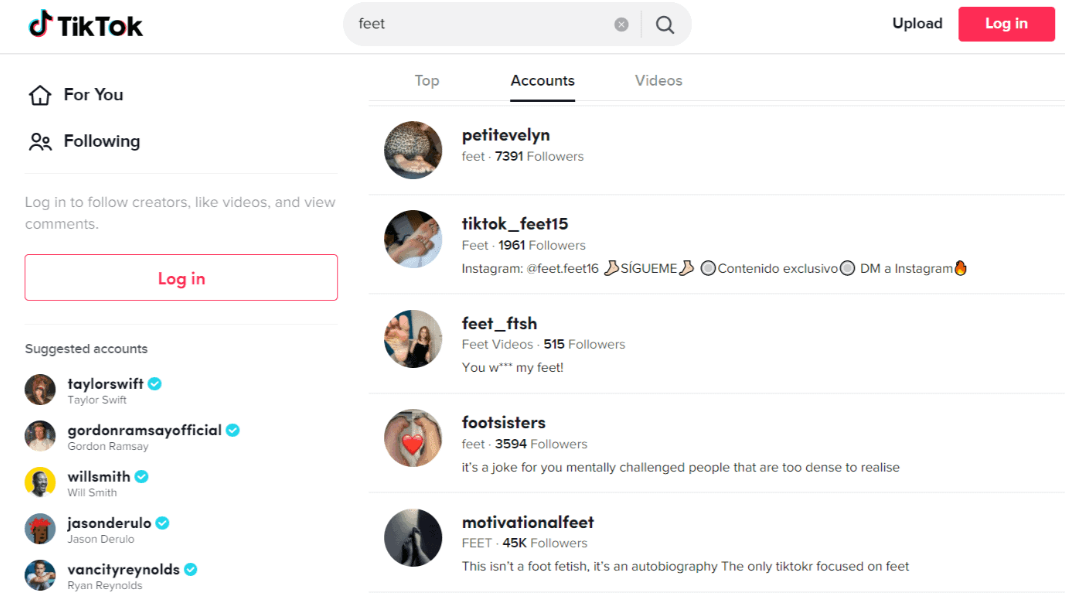Select the Accounts tab
Image resolution: width=1065 pixels, height=604 pixels.
tap(542, 81)
